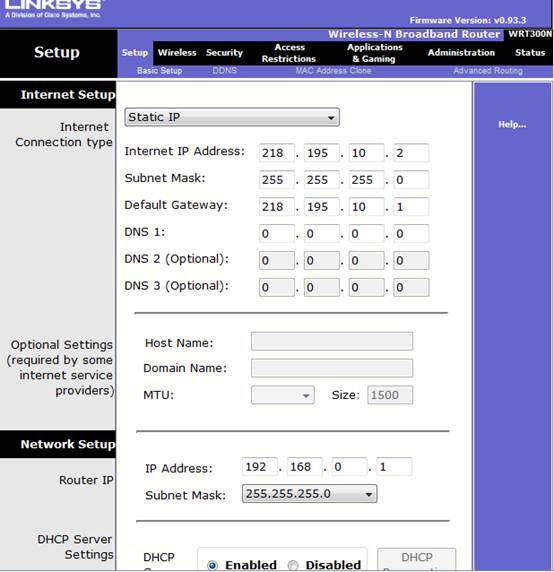Select the DHCP Disabled radio button

point(293,565)
